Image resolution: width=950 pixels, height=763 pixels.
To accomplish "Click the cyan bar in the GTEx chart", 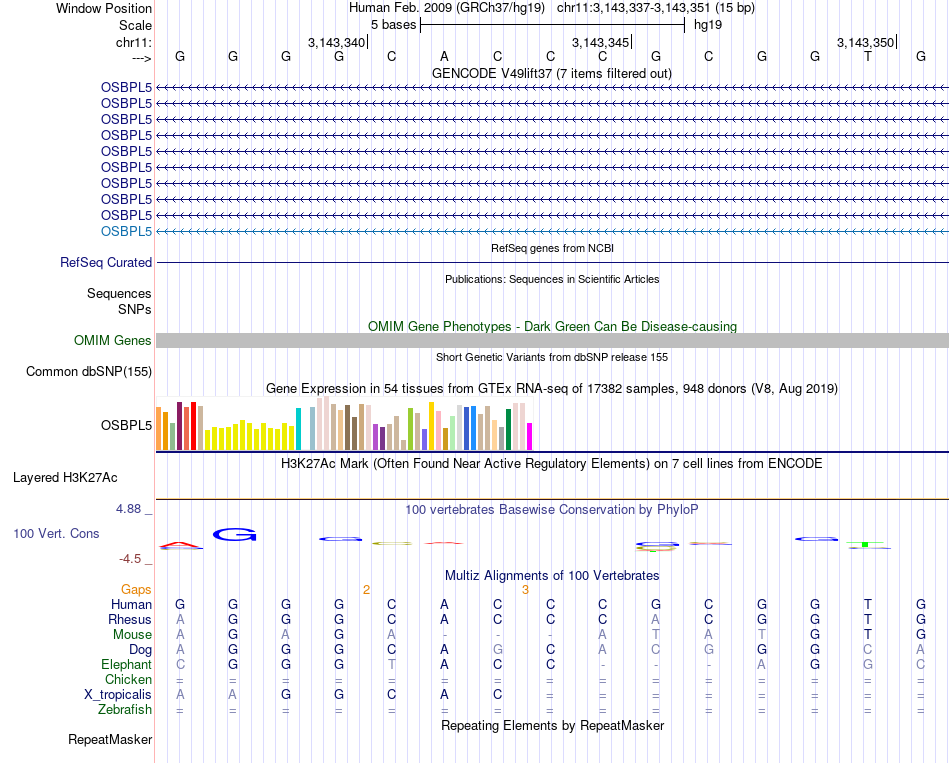I will coord(298,429).
